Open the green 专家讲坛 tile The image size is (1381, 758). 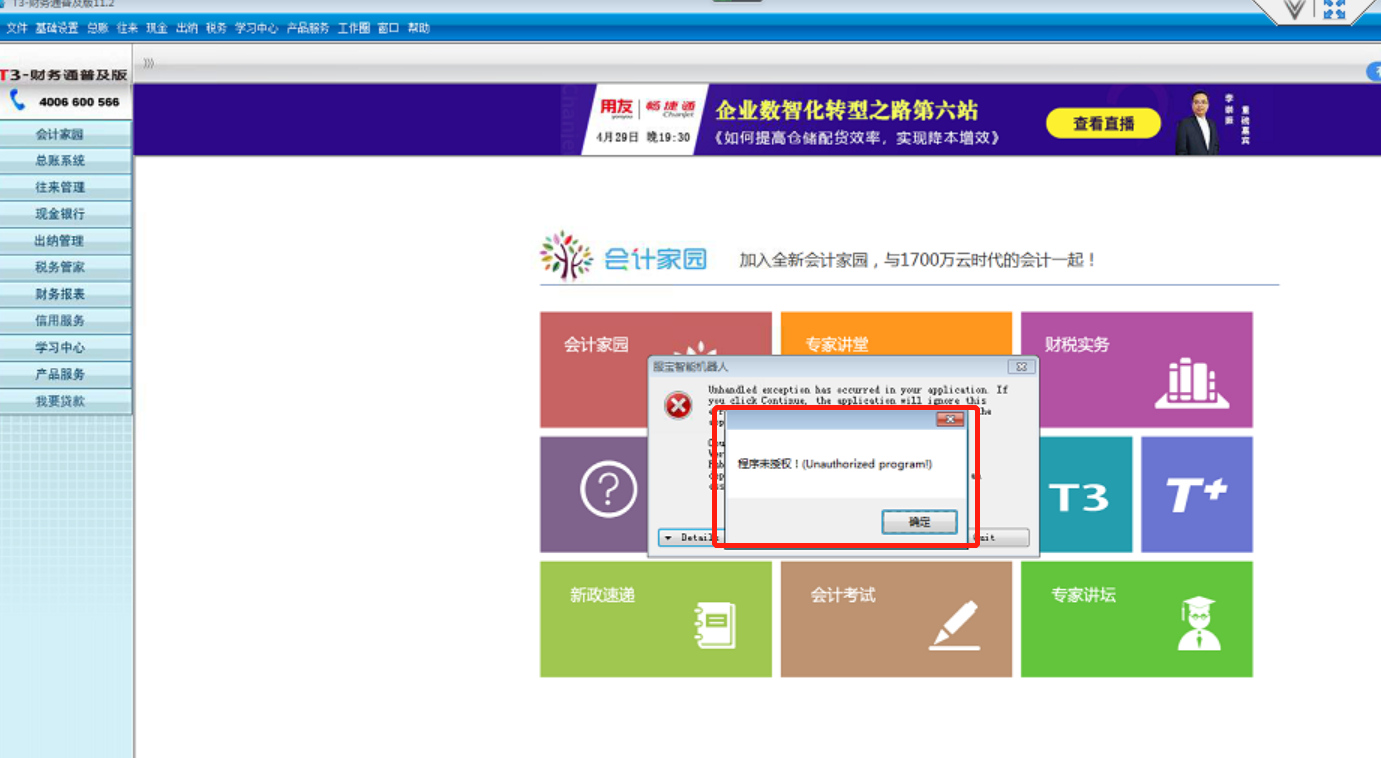pyautogui.click(x=1137, y=619)
